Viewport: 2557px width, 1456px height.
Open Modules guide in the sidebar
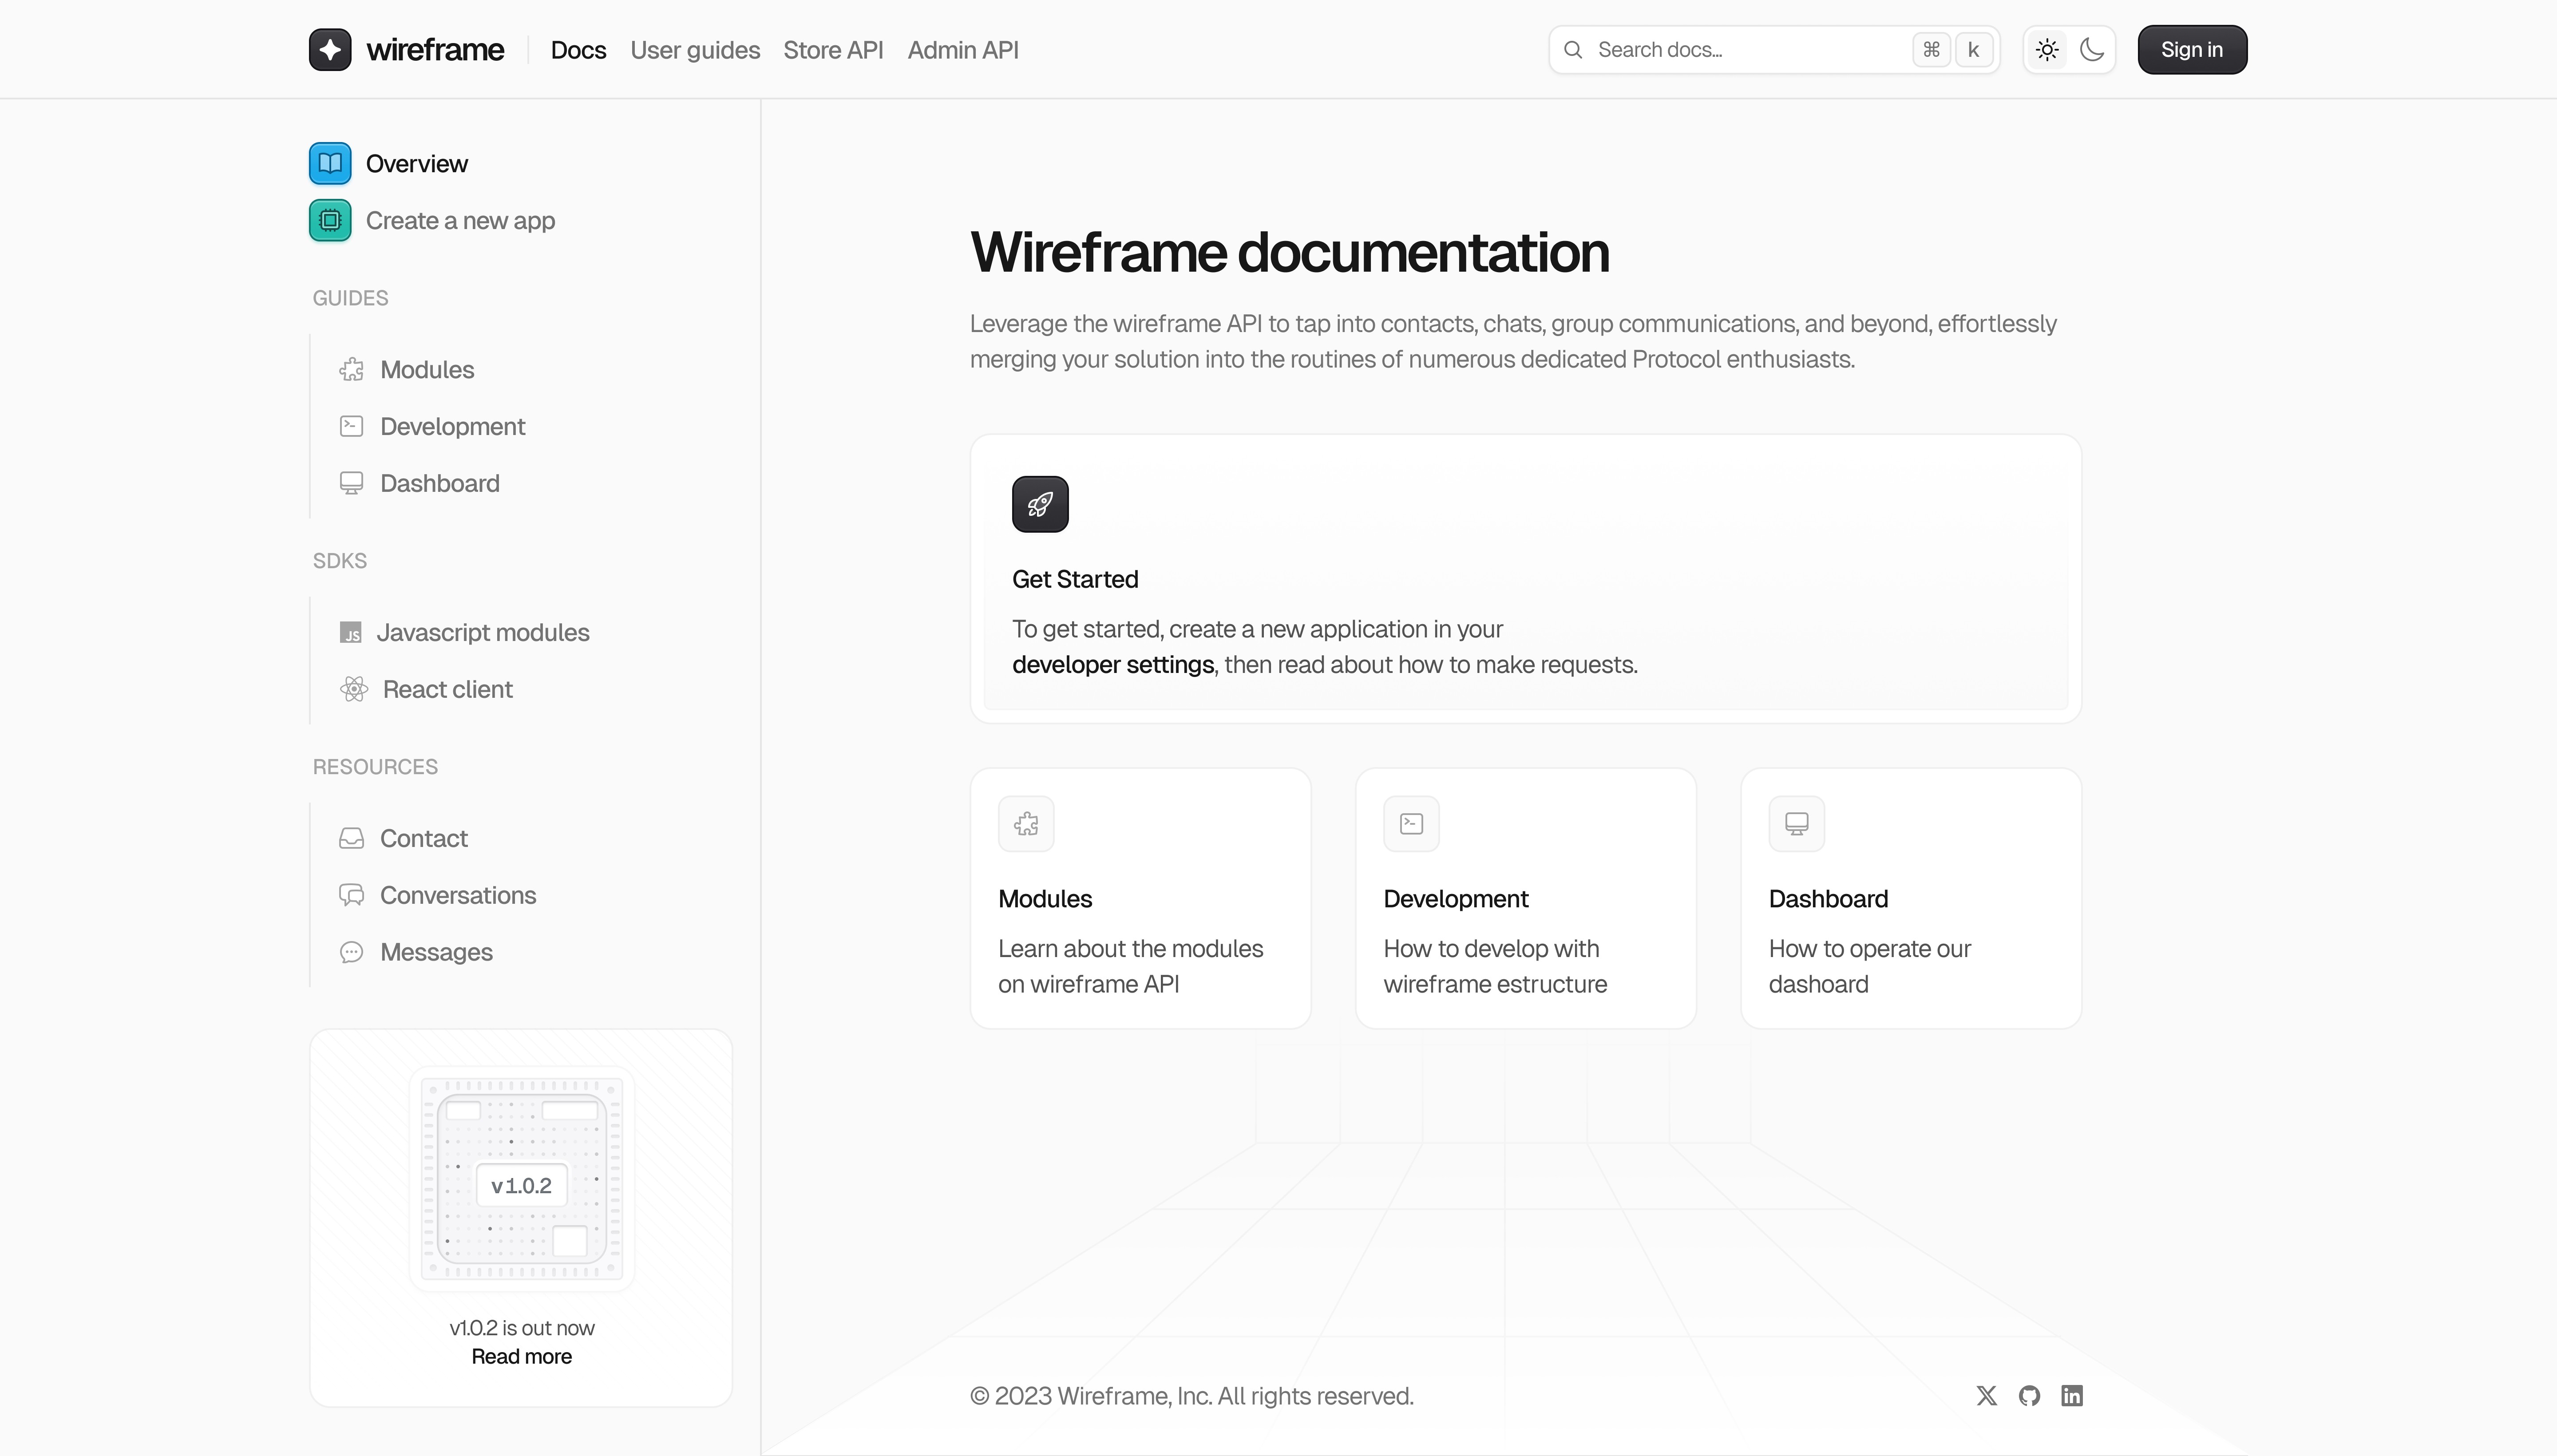427,370
